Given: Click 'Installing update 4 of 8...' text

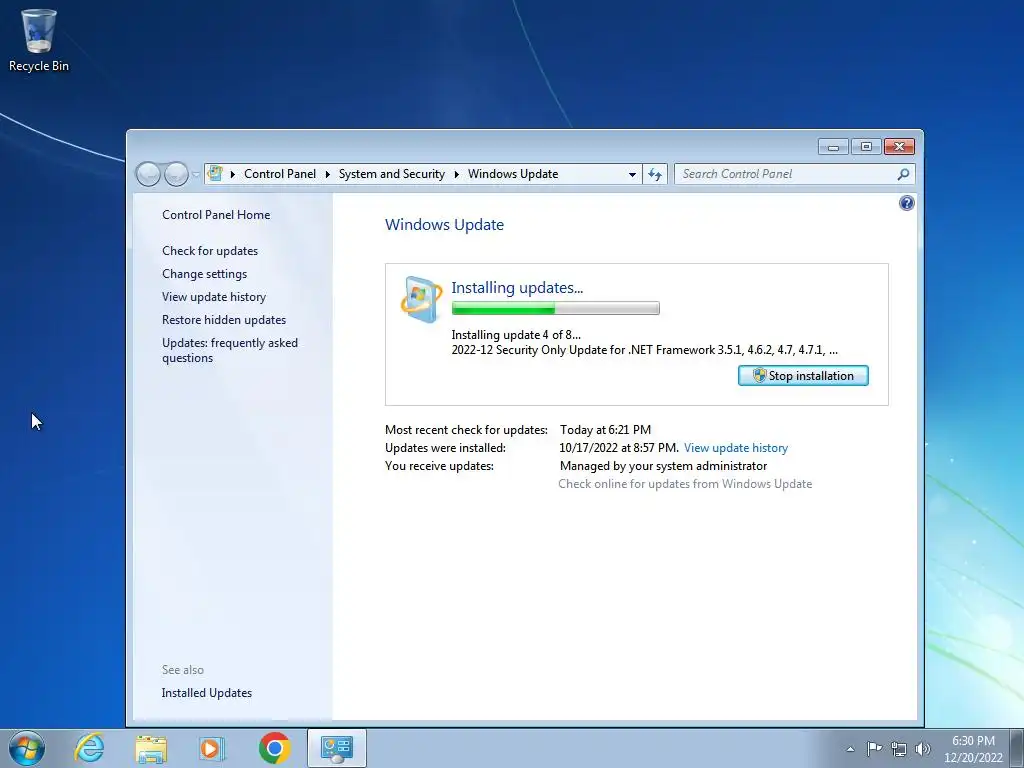Looking at the screenshot, I should coord(516,335).
